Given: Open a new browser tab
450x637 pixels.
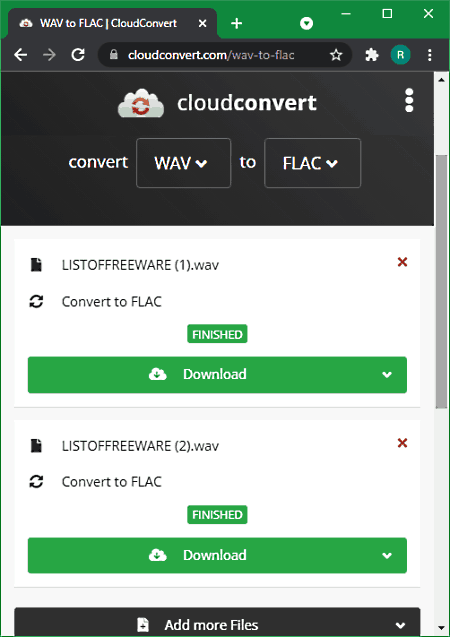Looking at the screenshot, I should 236,24.
